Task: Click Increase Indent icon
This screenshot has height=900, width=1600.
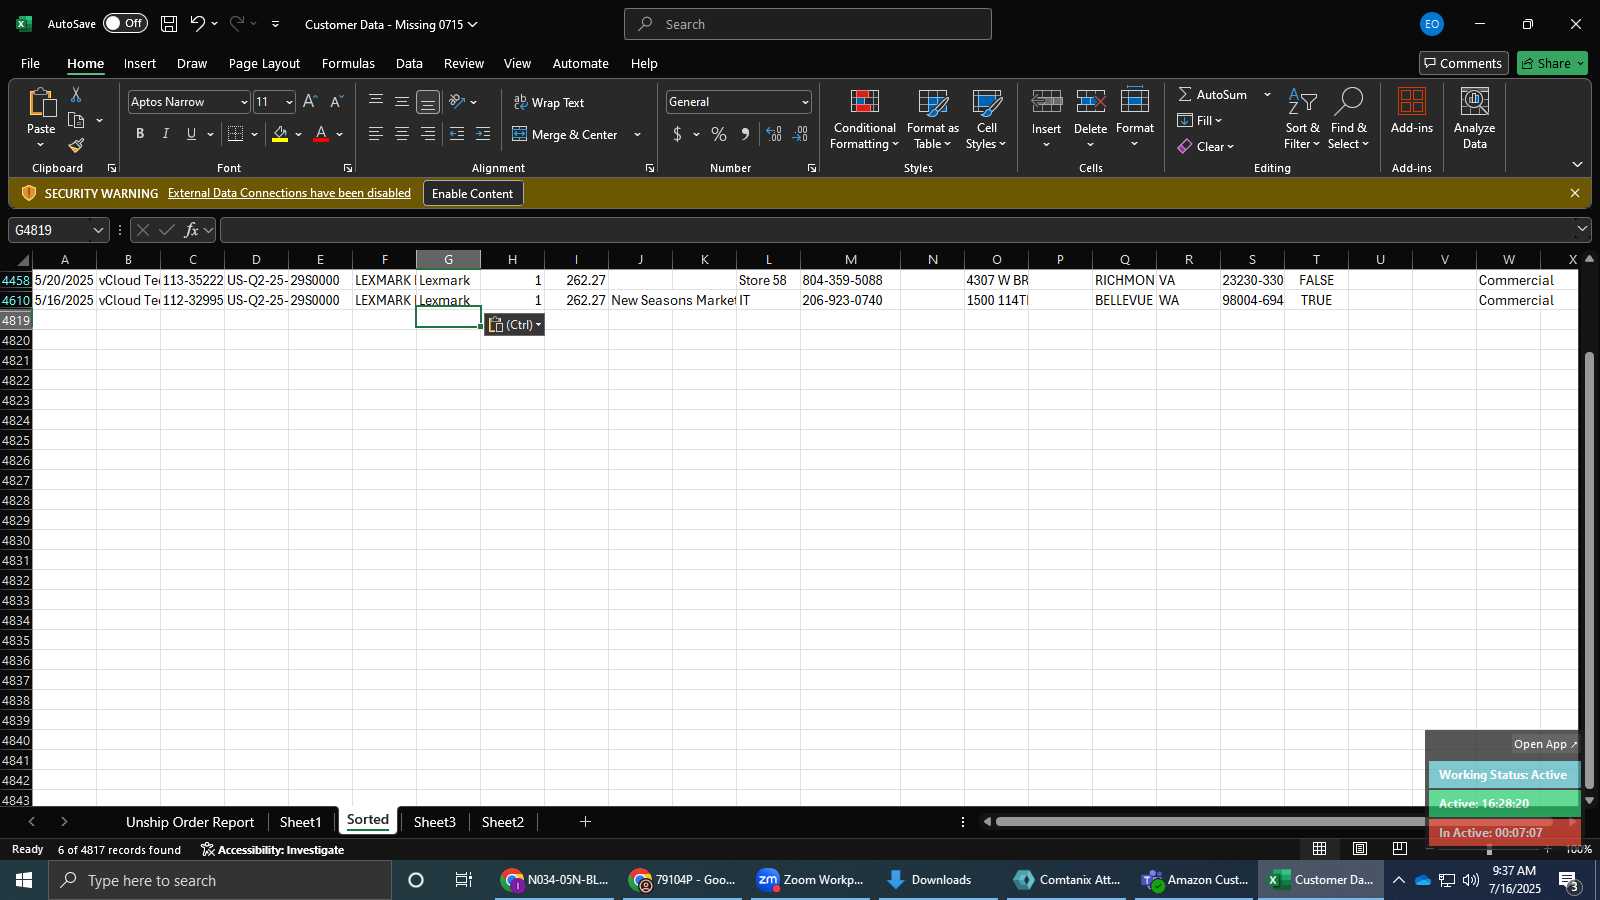Action: (483, 134)
